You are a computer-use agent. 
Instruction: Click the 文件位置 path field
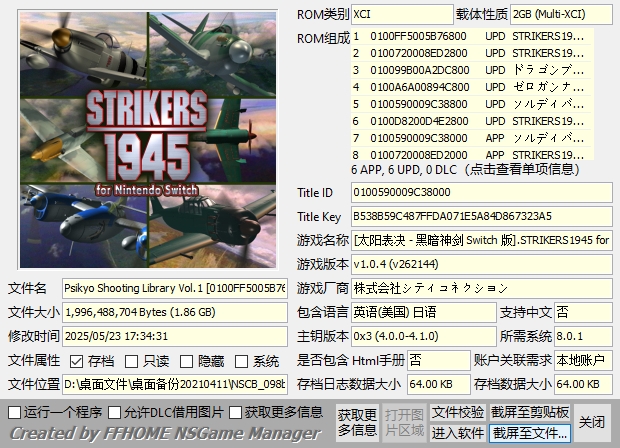coord(174,384)
